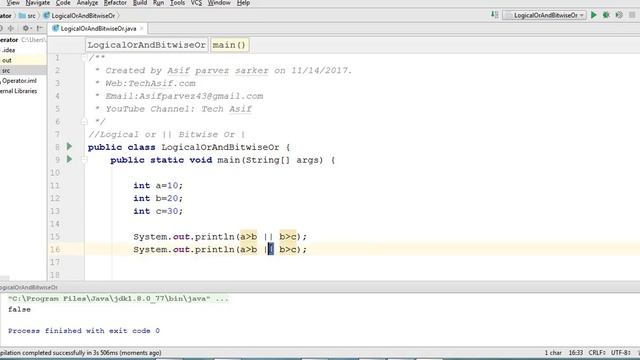Collapse the comment end marker at line 6
This screenshot has height=360, width=640.
84,122
